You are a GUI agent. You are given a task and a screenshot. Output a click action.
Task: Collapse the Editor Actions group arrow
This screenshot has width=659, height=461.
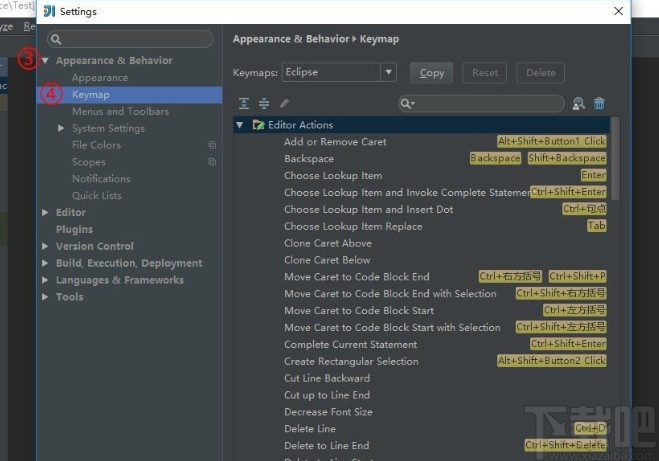point(240,125)
